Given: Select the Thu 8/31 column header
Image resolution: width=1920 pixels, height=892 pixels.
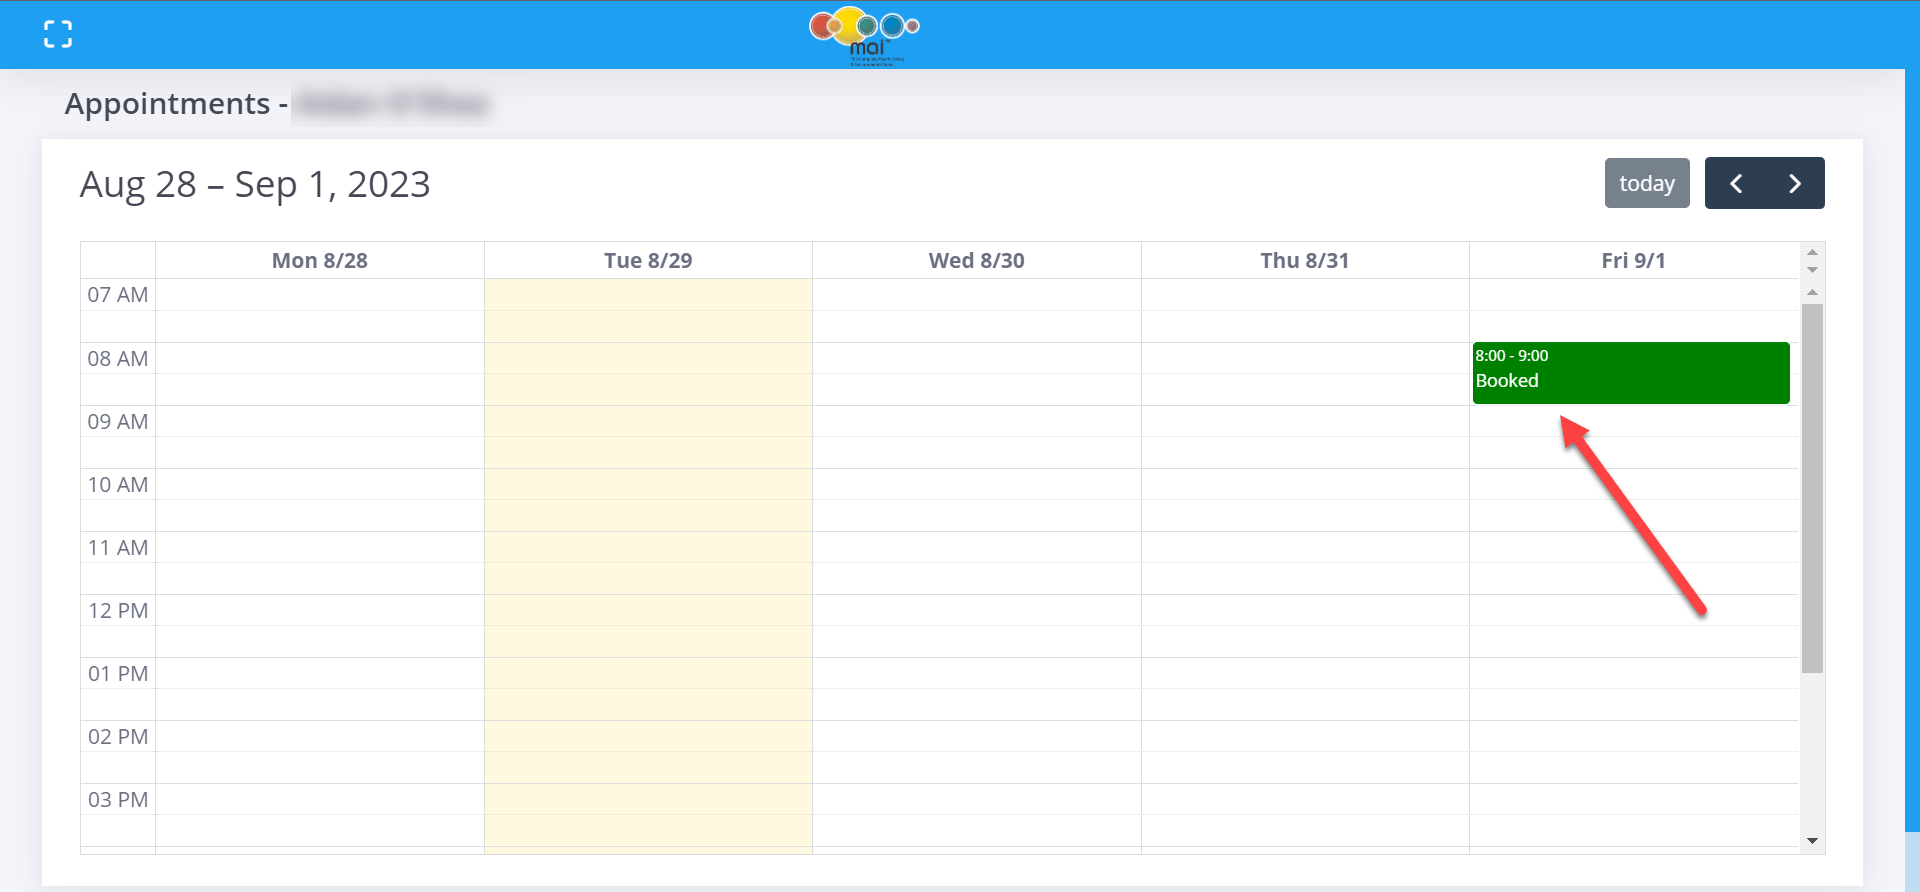Looking at the screenshot, I should click(1304, 261).
